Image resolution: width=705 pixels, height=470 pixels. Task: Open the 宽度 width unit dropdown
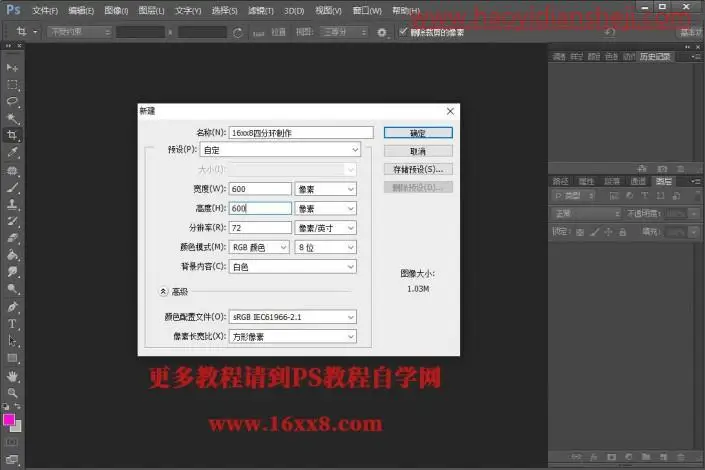click(x=326, y=189)
